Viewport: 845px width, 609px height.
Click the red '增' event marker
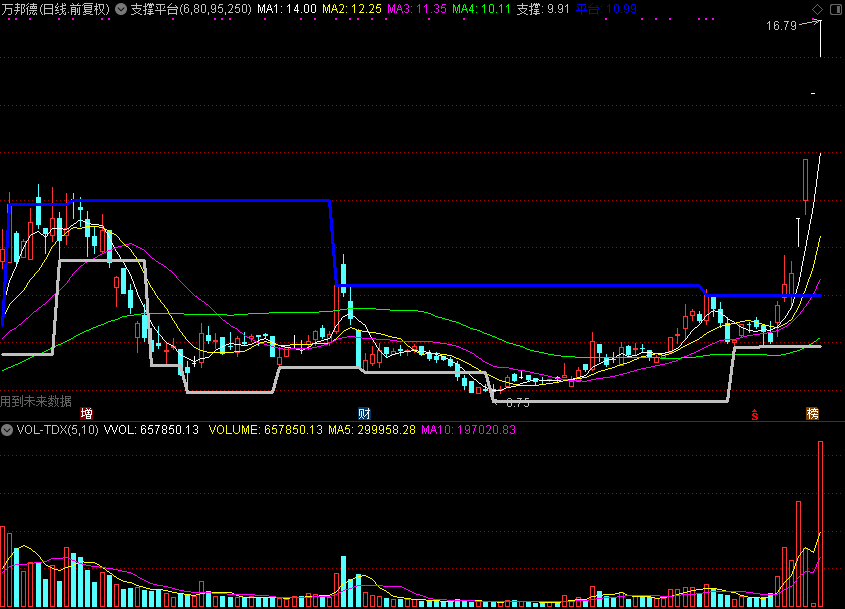(x=86, y=413)
